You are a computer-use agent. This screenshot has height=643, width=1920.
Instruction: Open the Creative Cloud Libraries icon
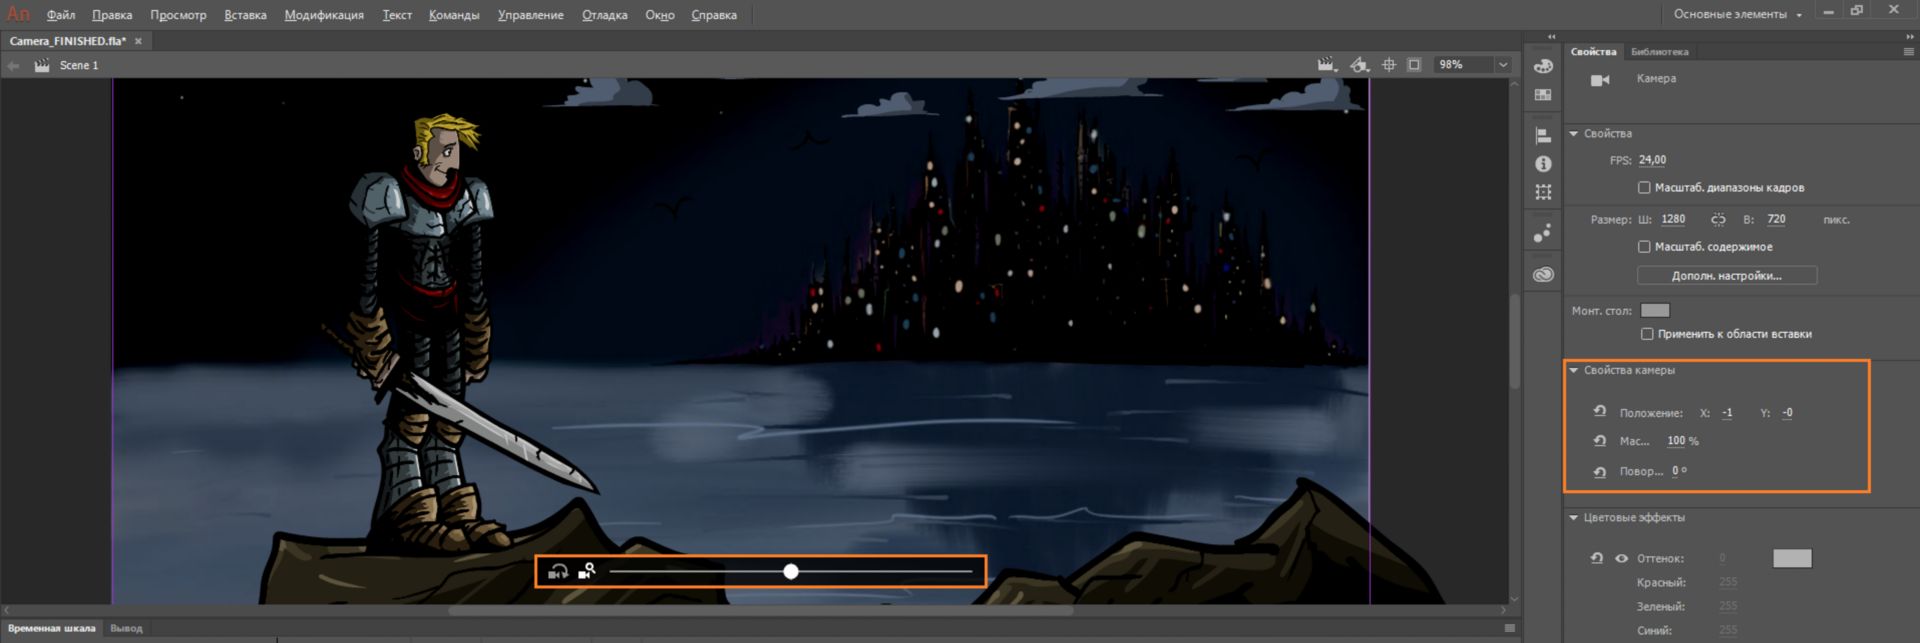tap(1543, 274)
